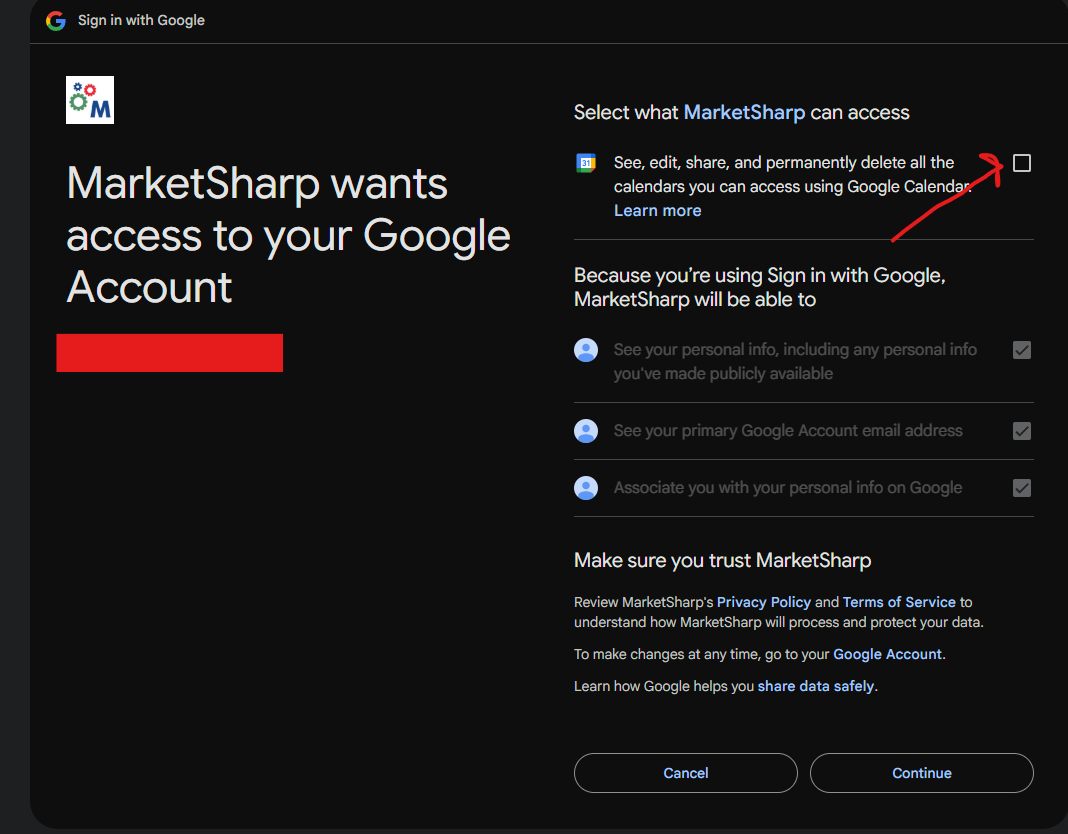Click 'MarketSharp wants access to your Google Account' heading
The height and width of the screenshot is (834, 1068).
[288, 235]
